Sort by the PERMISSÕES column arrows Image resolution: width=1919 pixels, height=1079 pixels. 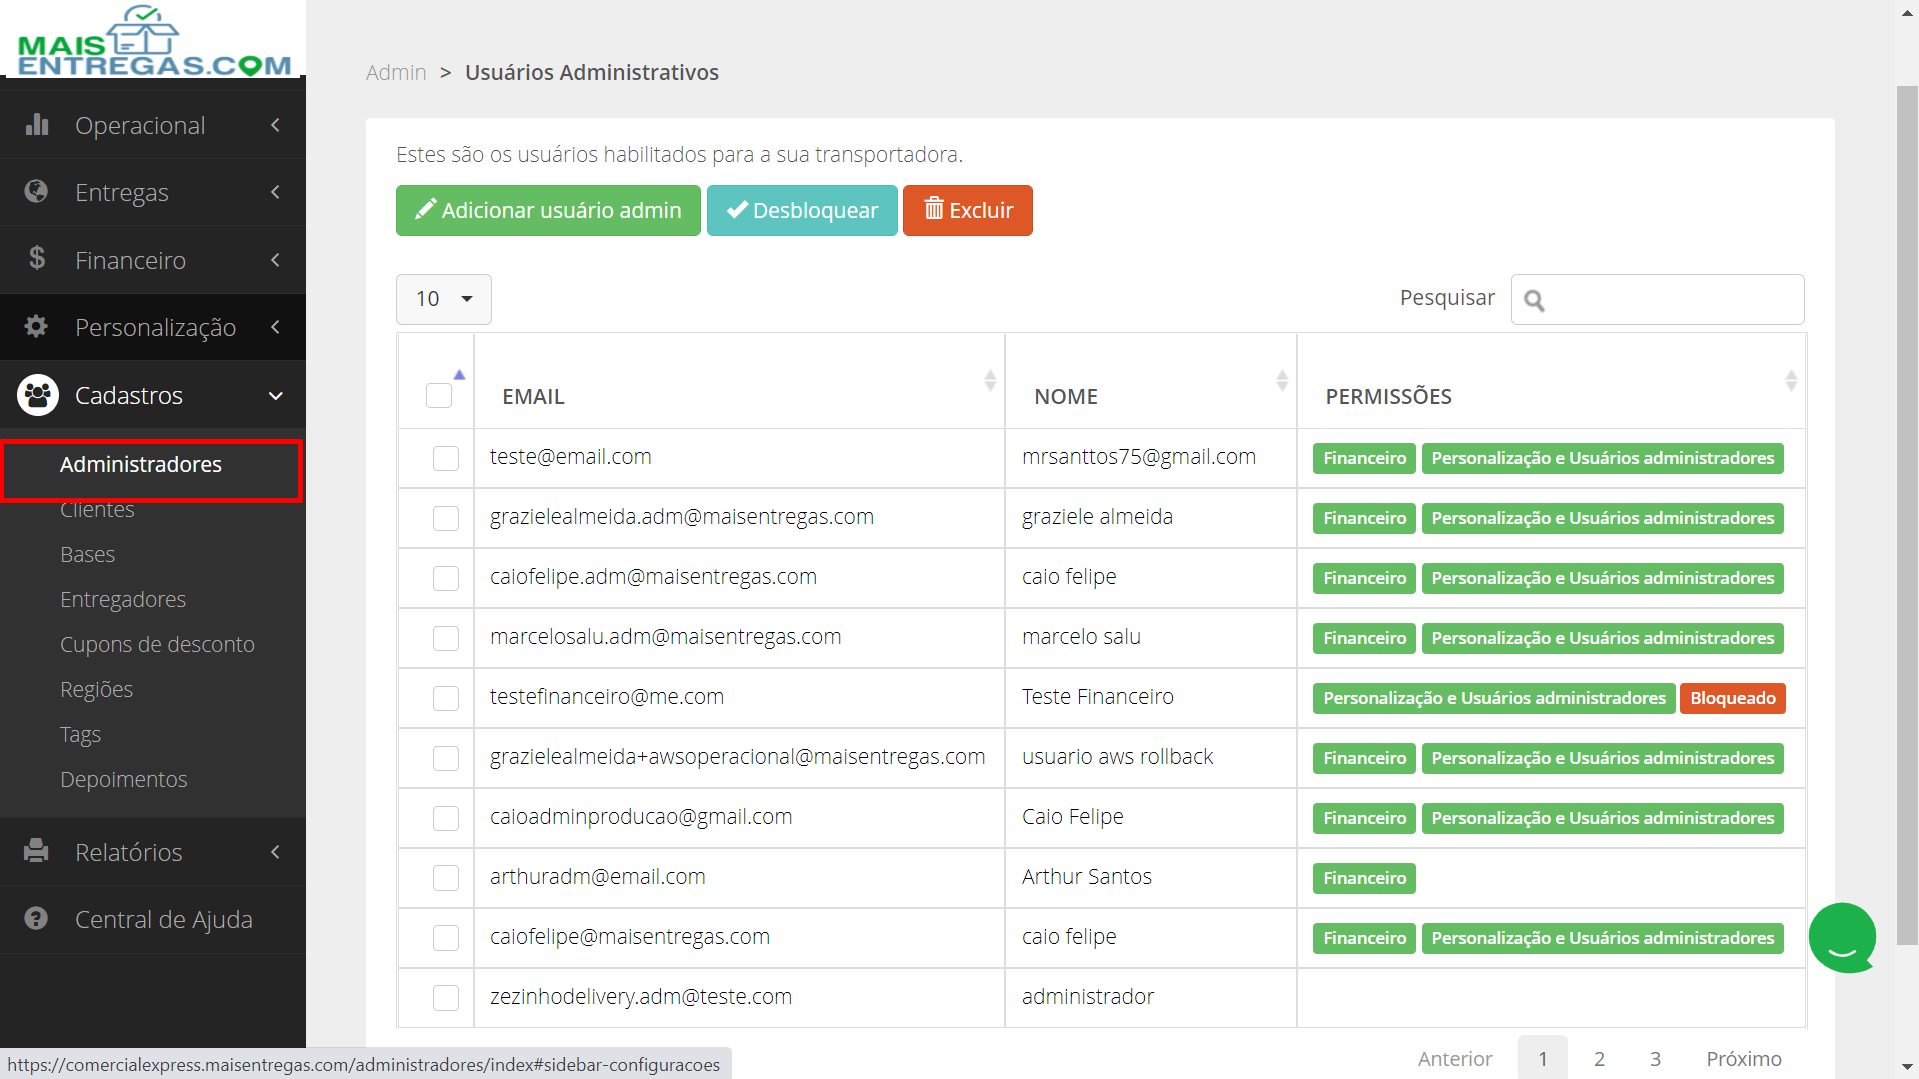tap(1791, 381)
